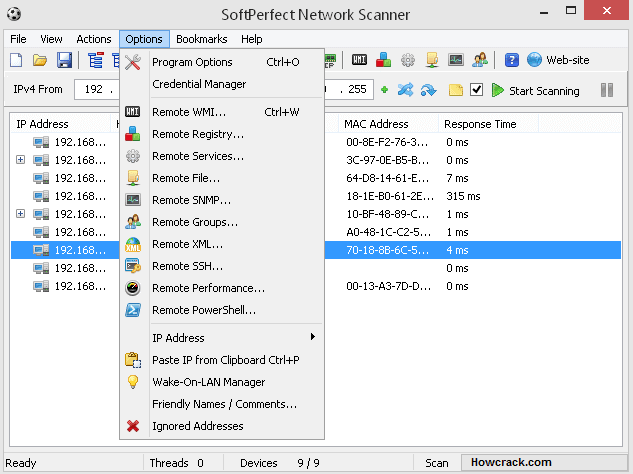The width and height of the screenshot is (633, 474).
Task: Expand the 10-BF-48-89 device row
Action: pos(21,213)
